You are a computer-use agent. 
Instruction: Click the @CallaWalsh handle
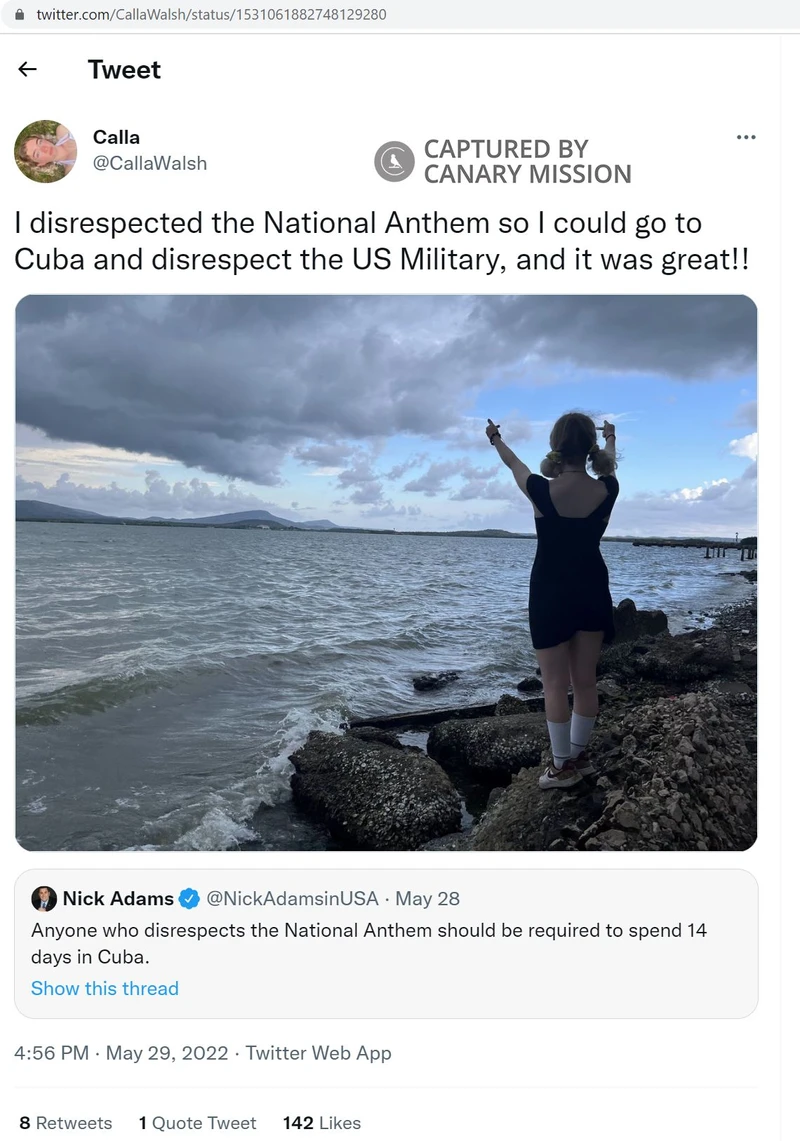tap(149, 163)
